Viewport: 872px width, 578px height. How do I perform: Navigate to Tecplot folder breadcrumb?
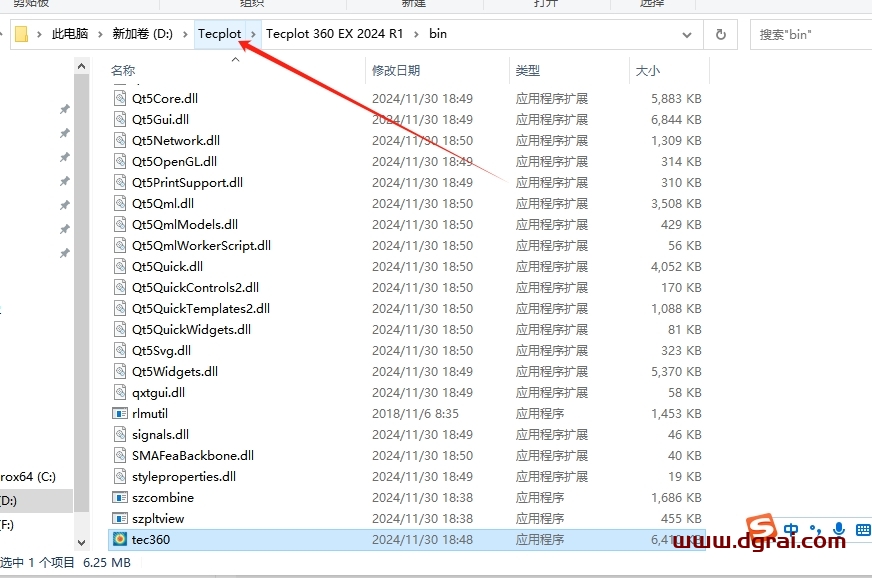(220, 34)
